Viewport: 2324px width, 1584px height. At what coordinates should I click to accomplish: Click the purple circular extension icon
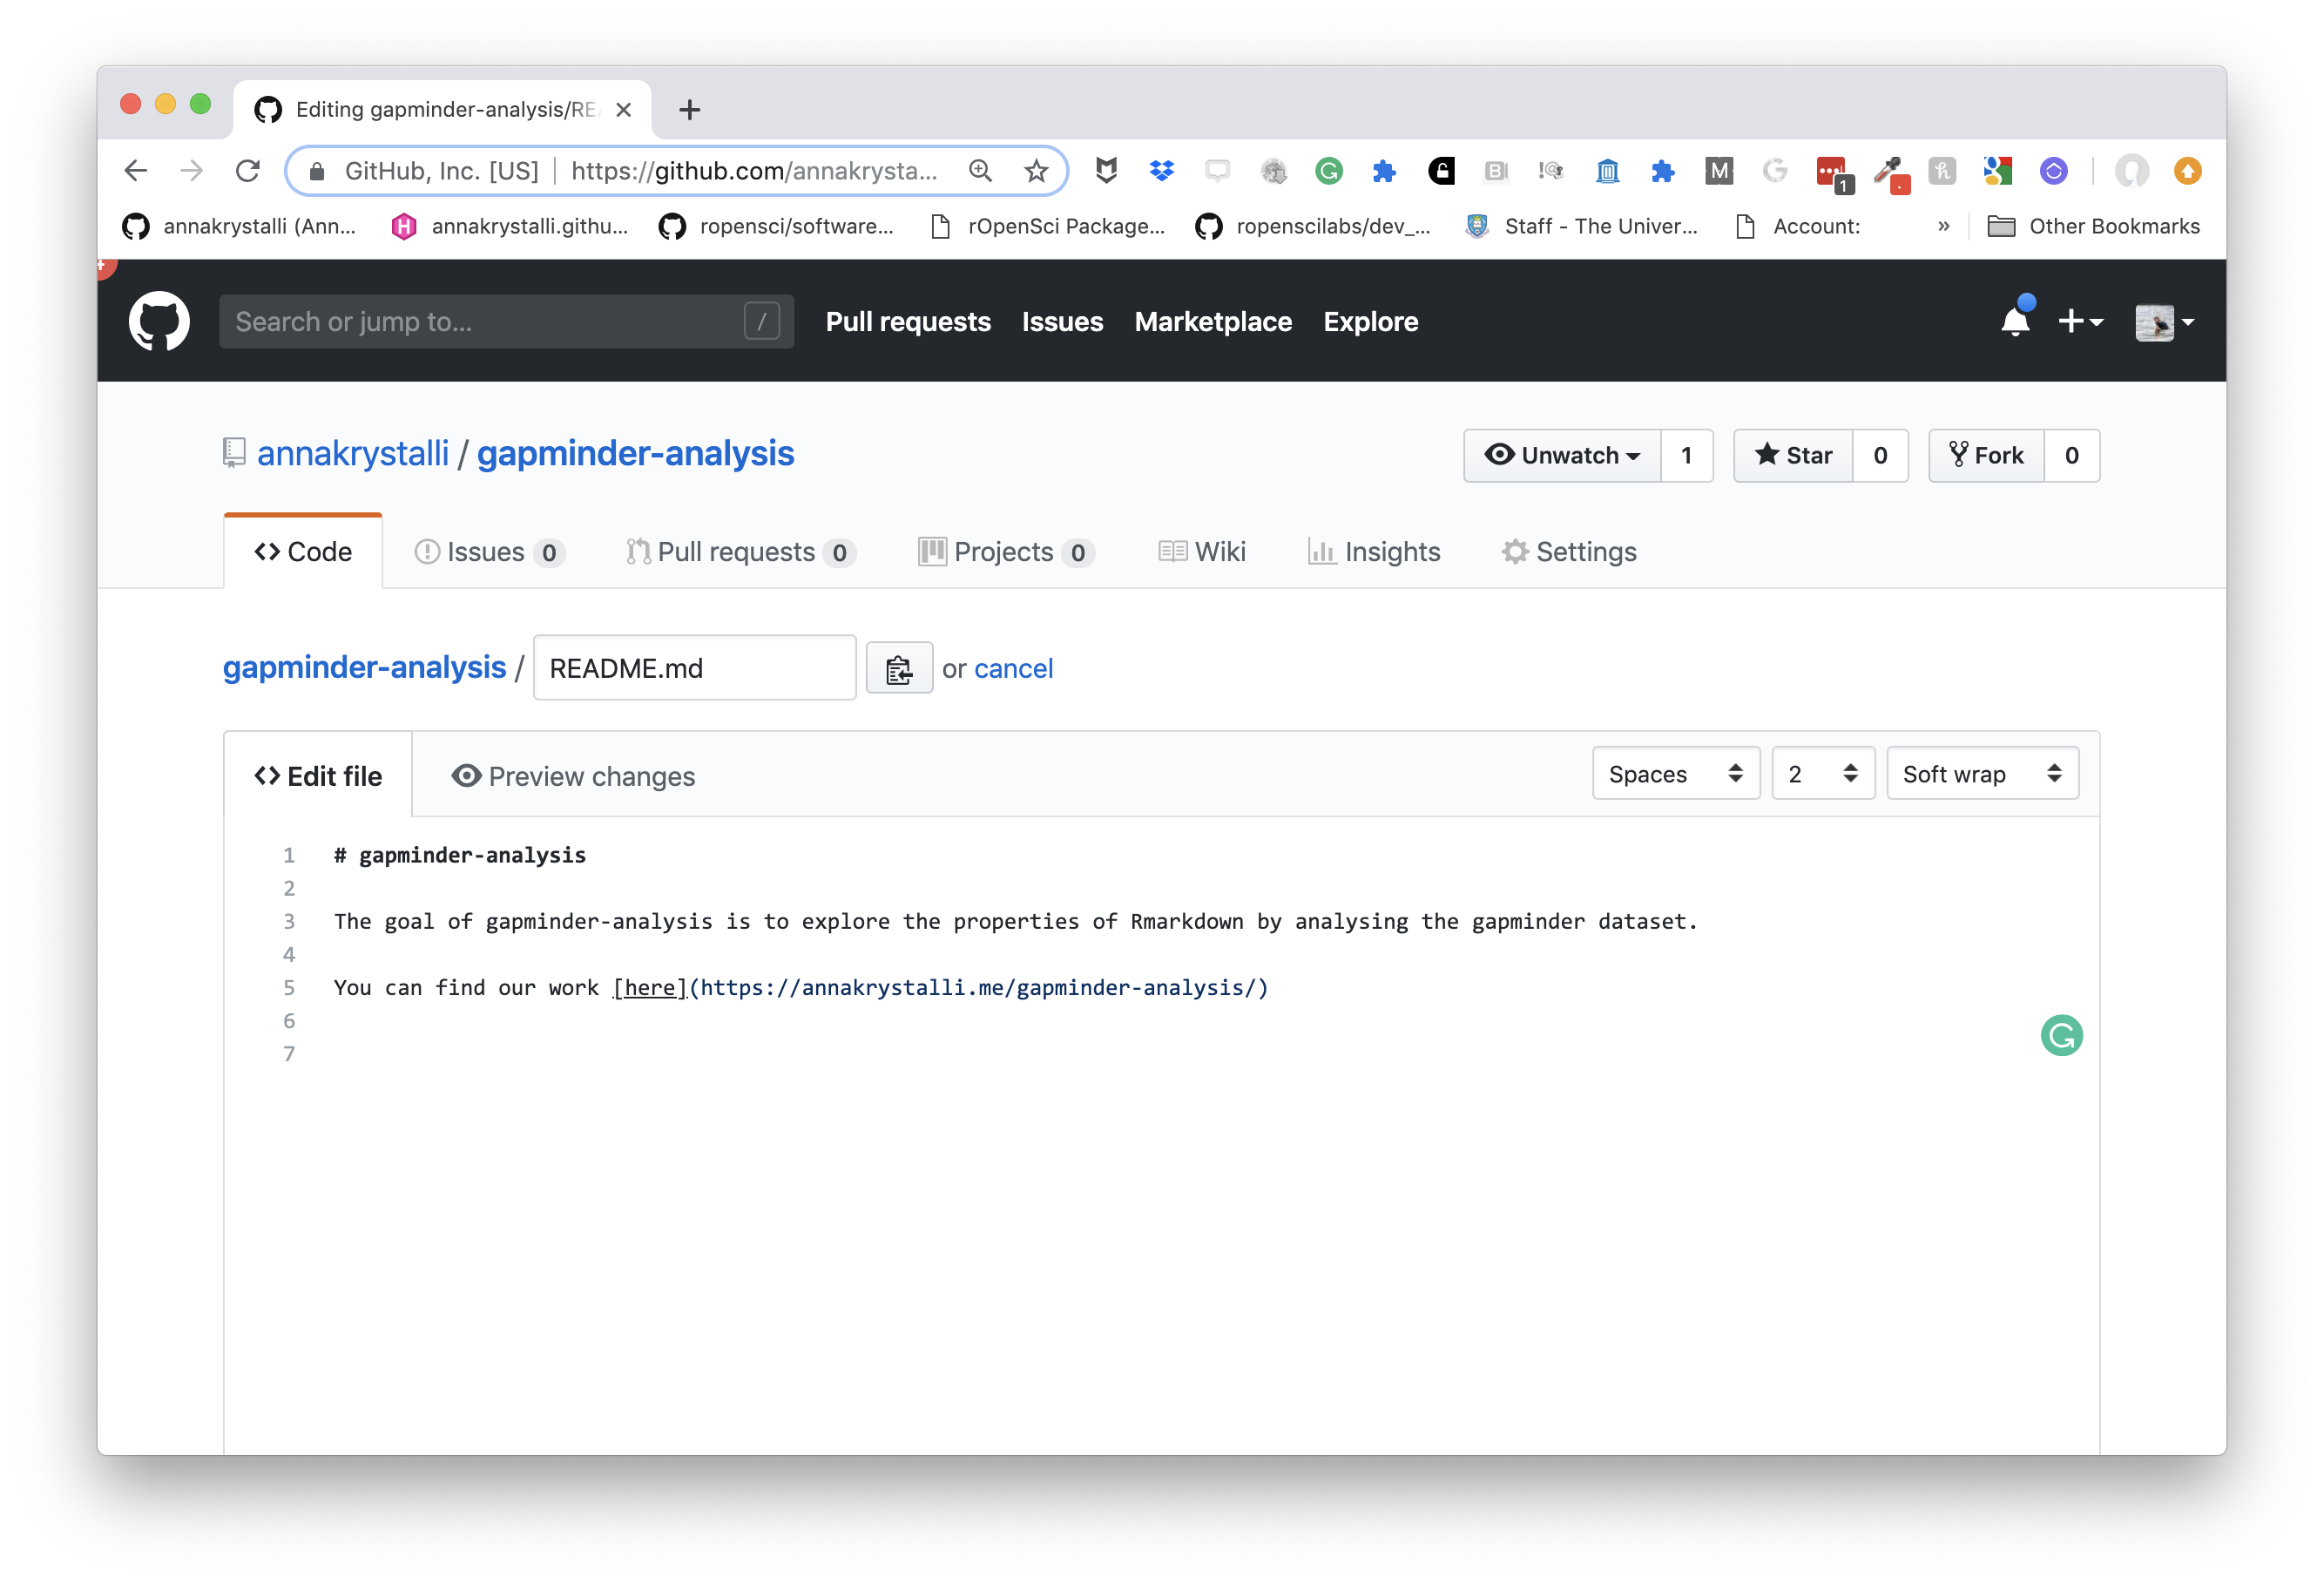click(2053, 171)
